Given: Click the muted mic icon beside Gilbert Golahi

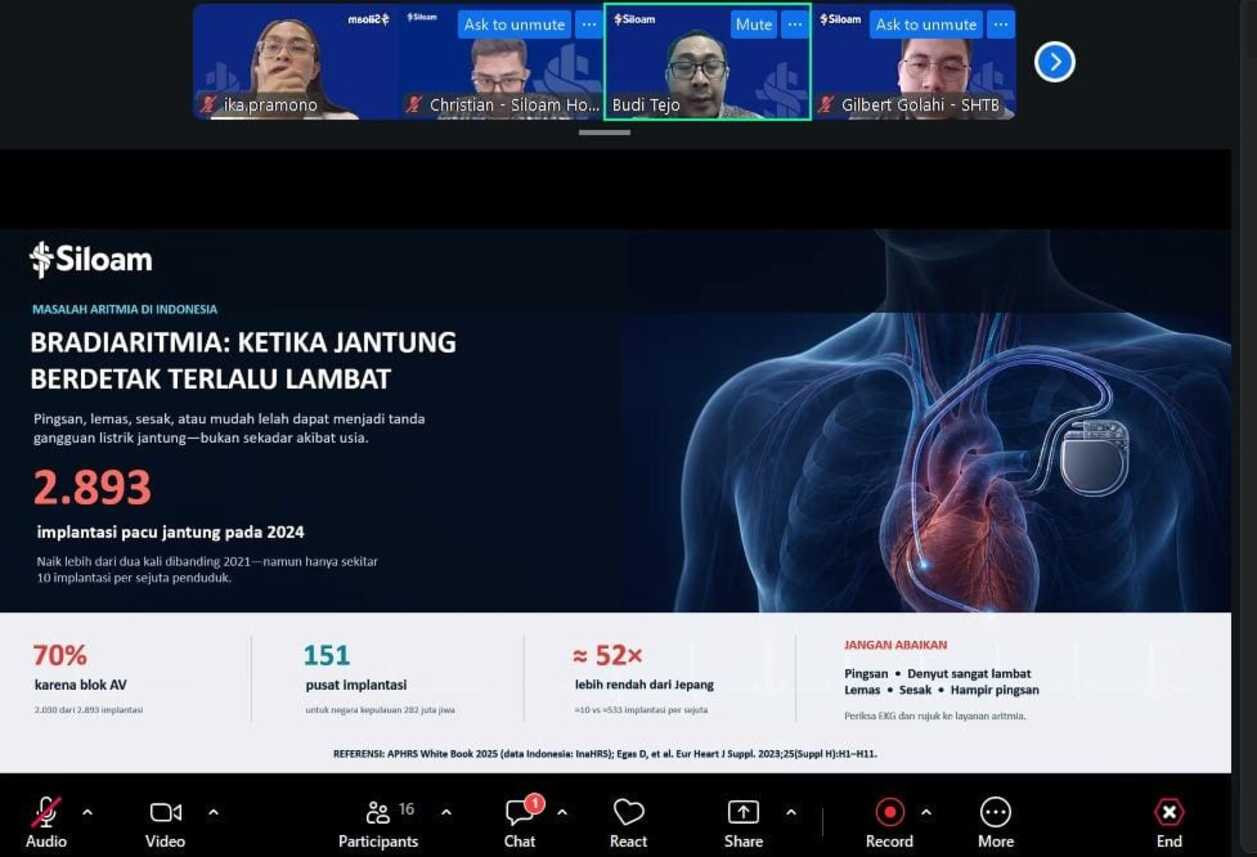Looking at the screenshot, I should tap(826, 105).
